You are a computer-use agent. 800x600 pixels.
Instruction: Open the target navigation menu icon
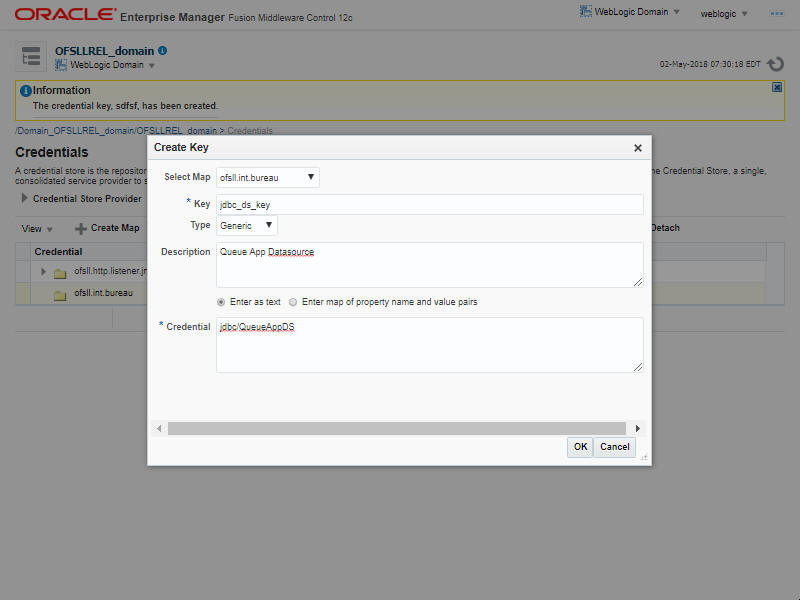pos(31,56)
